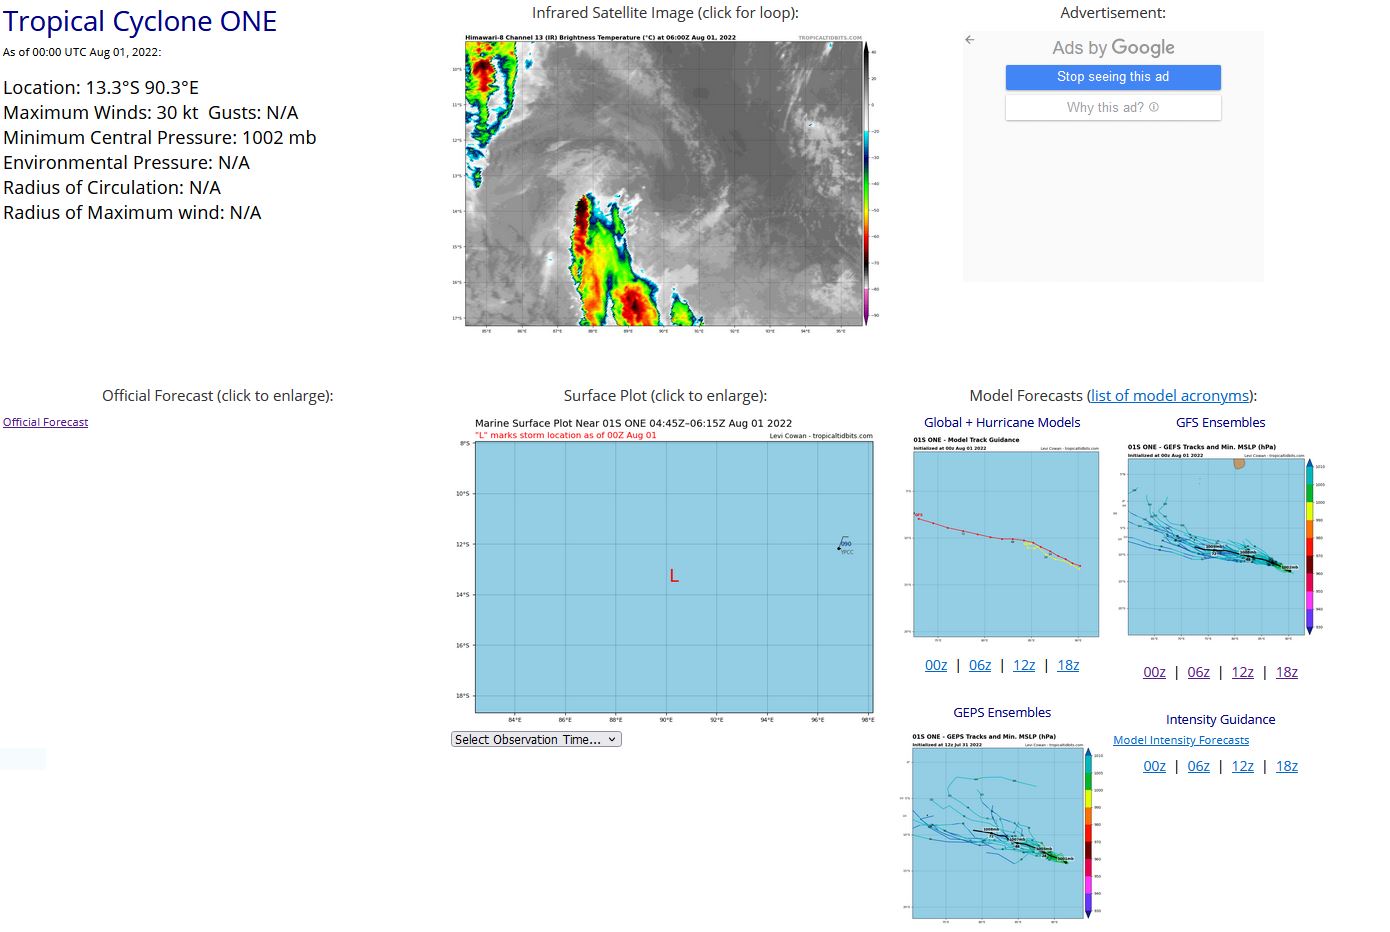Select 18z under Global + Hurricane Models

(x=1068, y=665)
